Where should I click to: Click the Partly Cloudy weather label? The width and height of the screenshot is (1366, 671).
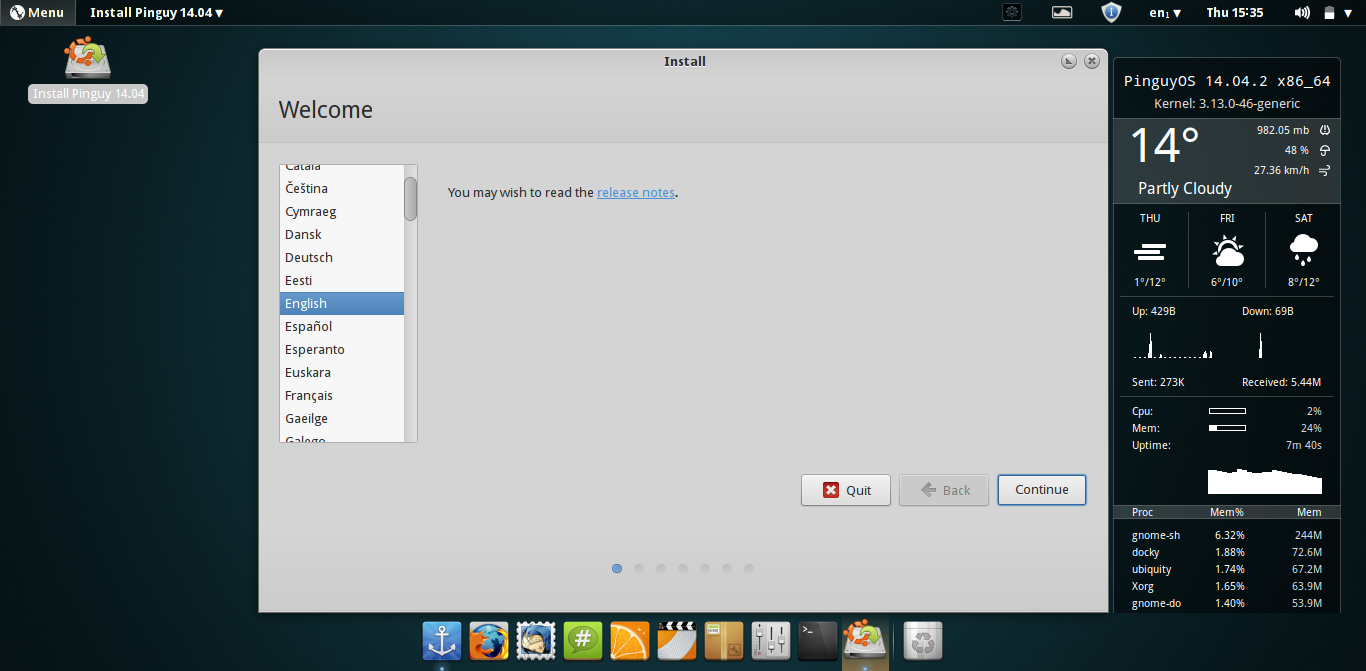click(x=1185, y=188)
